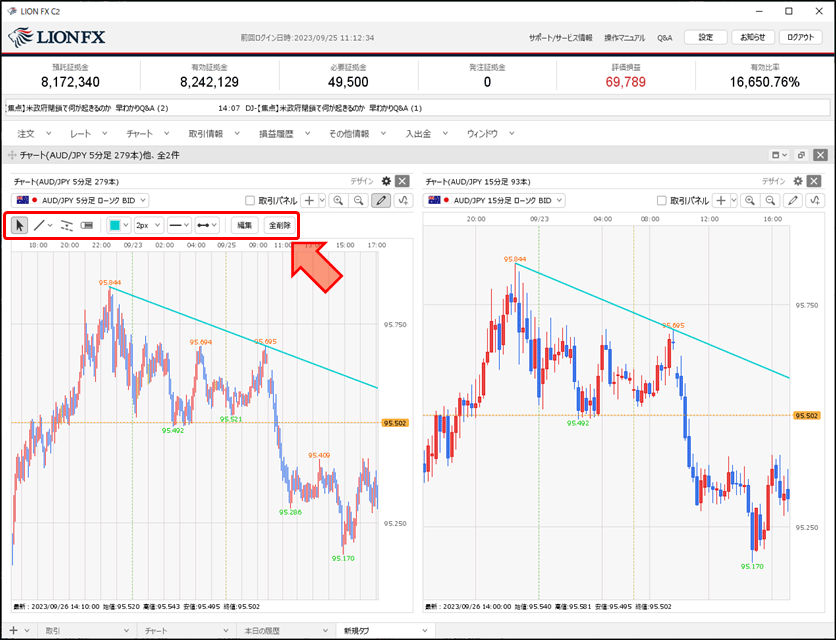The height and width of the screenshot is (640, 836).
Task: Click the LIONFX logo
Action: (57, 37)
